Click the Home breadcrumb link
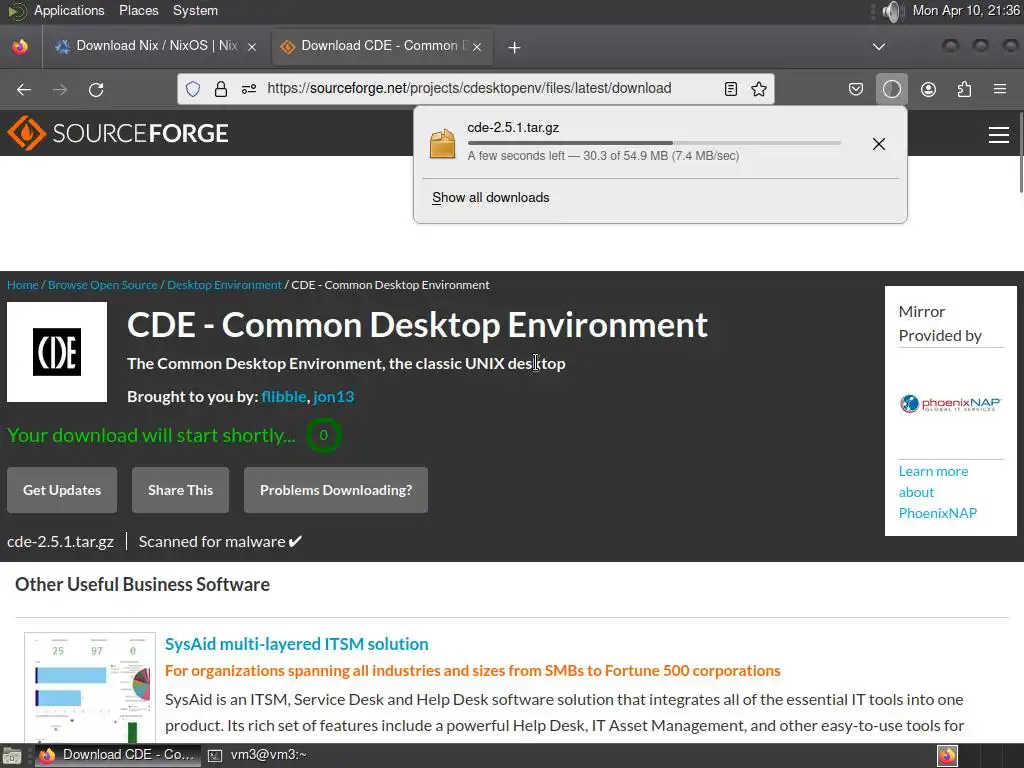The image size is (1024, 768). pyautogui.click(x=23, y=285)
